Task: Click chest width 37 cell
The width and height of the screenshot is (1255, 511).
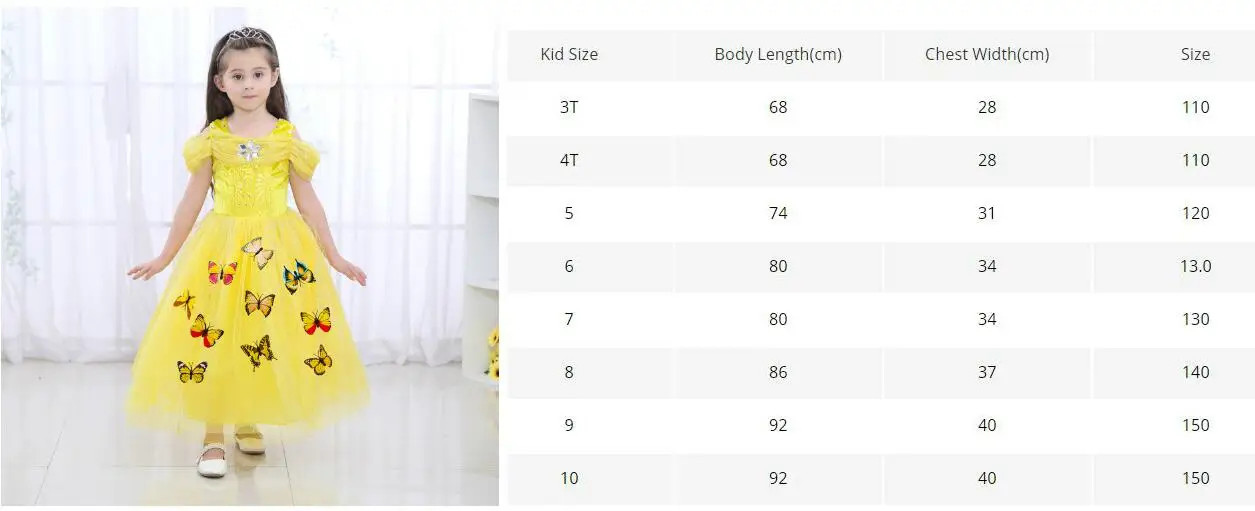Action: coord(987,372)
